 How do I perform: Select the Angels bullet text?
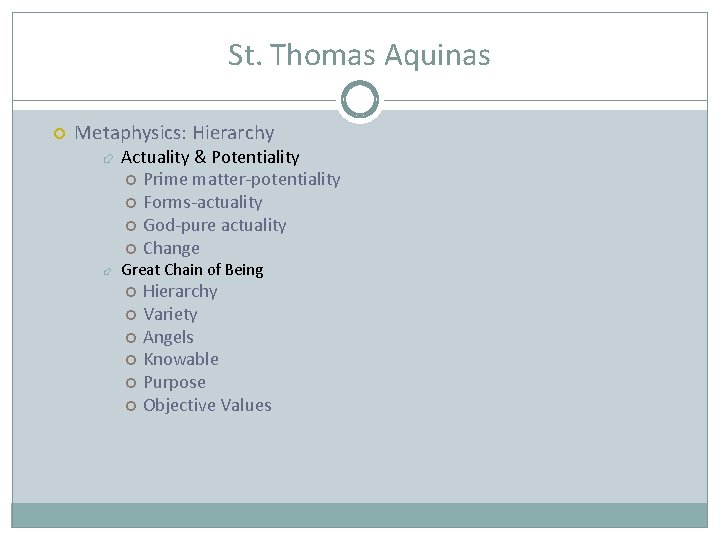pyautogui.click(x=168, y=337)
